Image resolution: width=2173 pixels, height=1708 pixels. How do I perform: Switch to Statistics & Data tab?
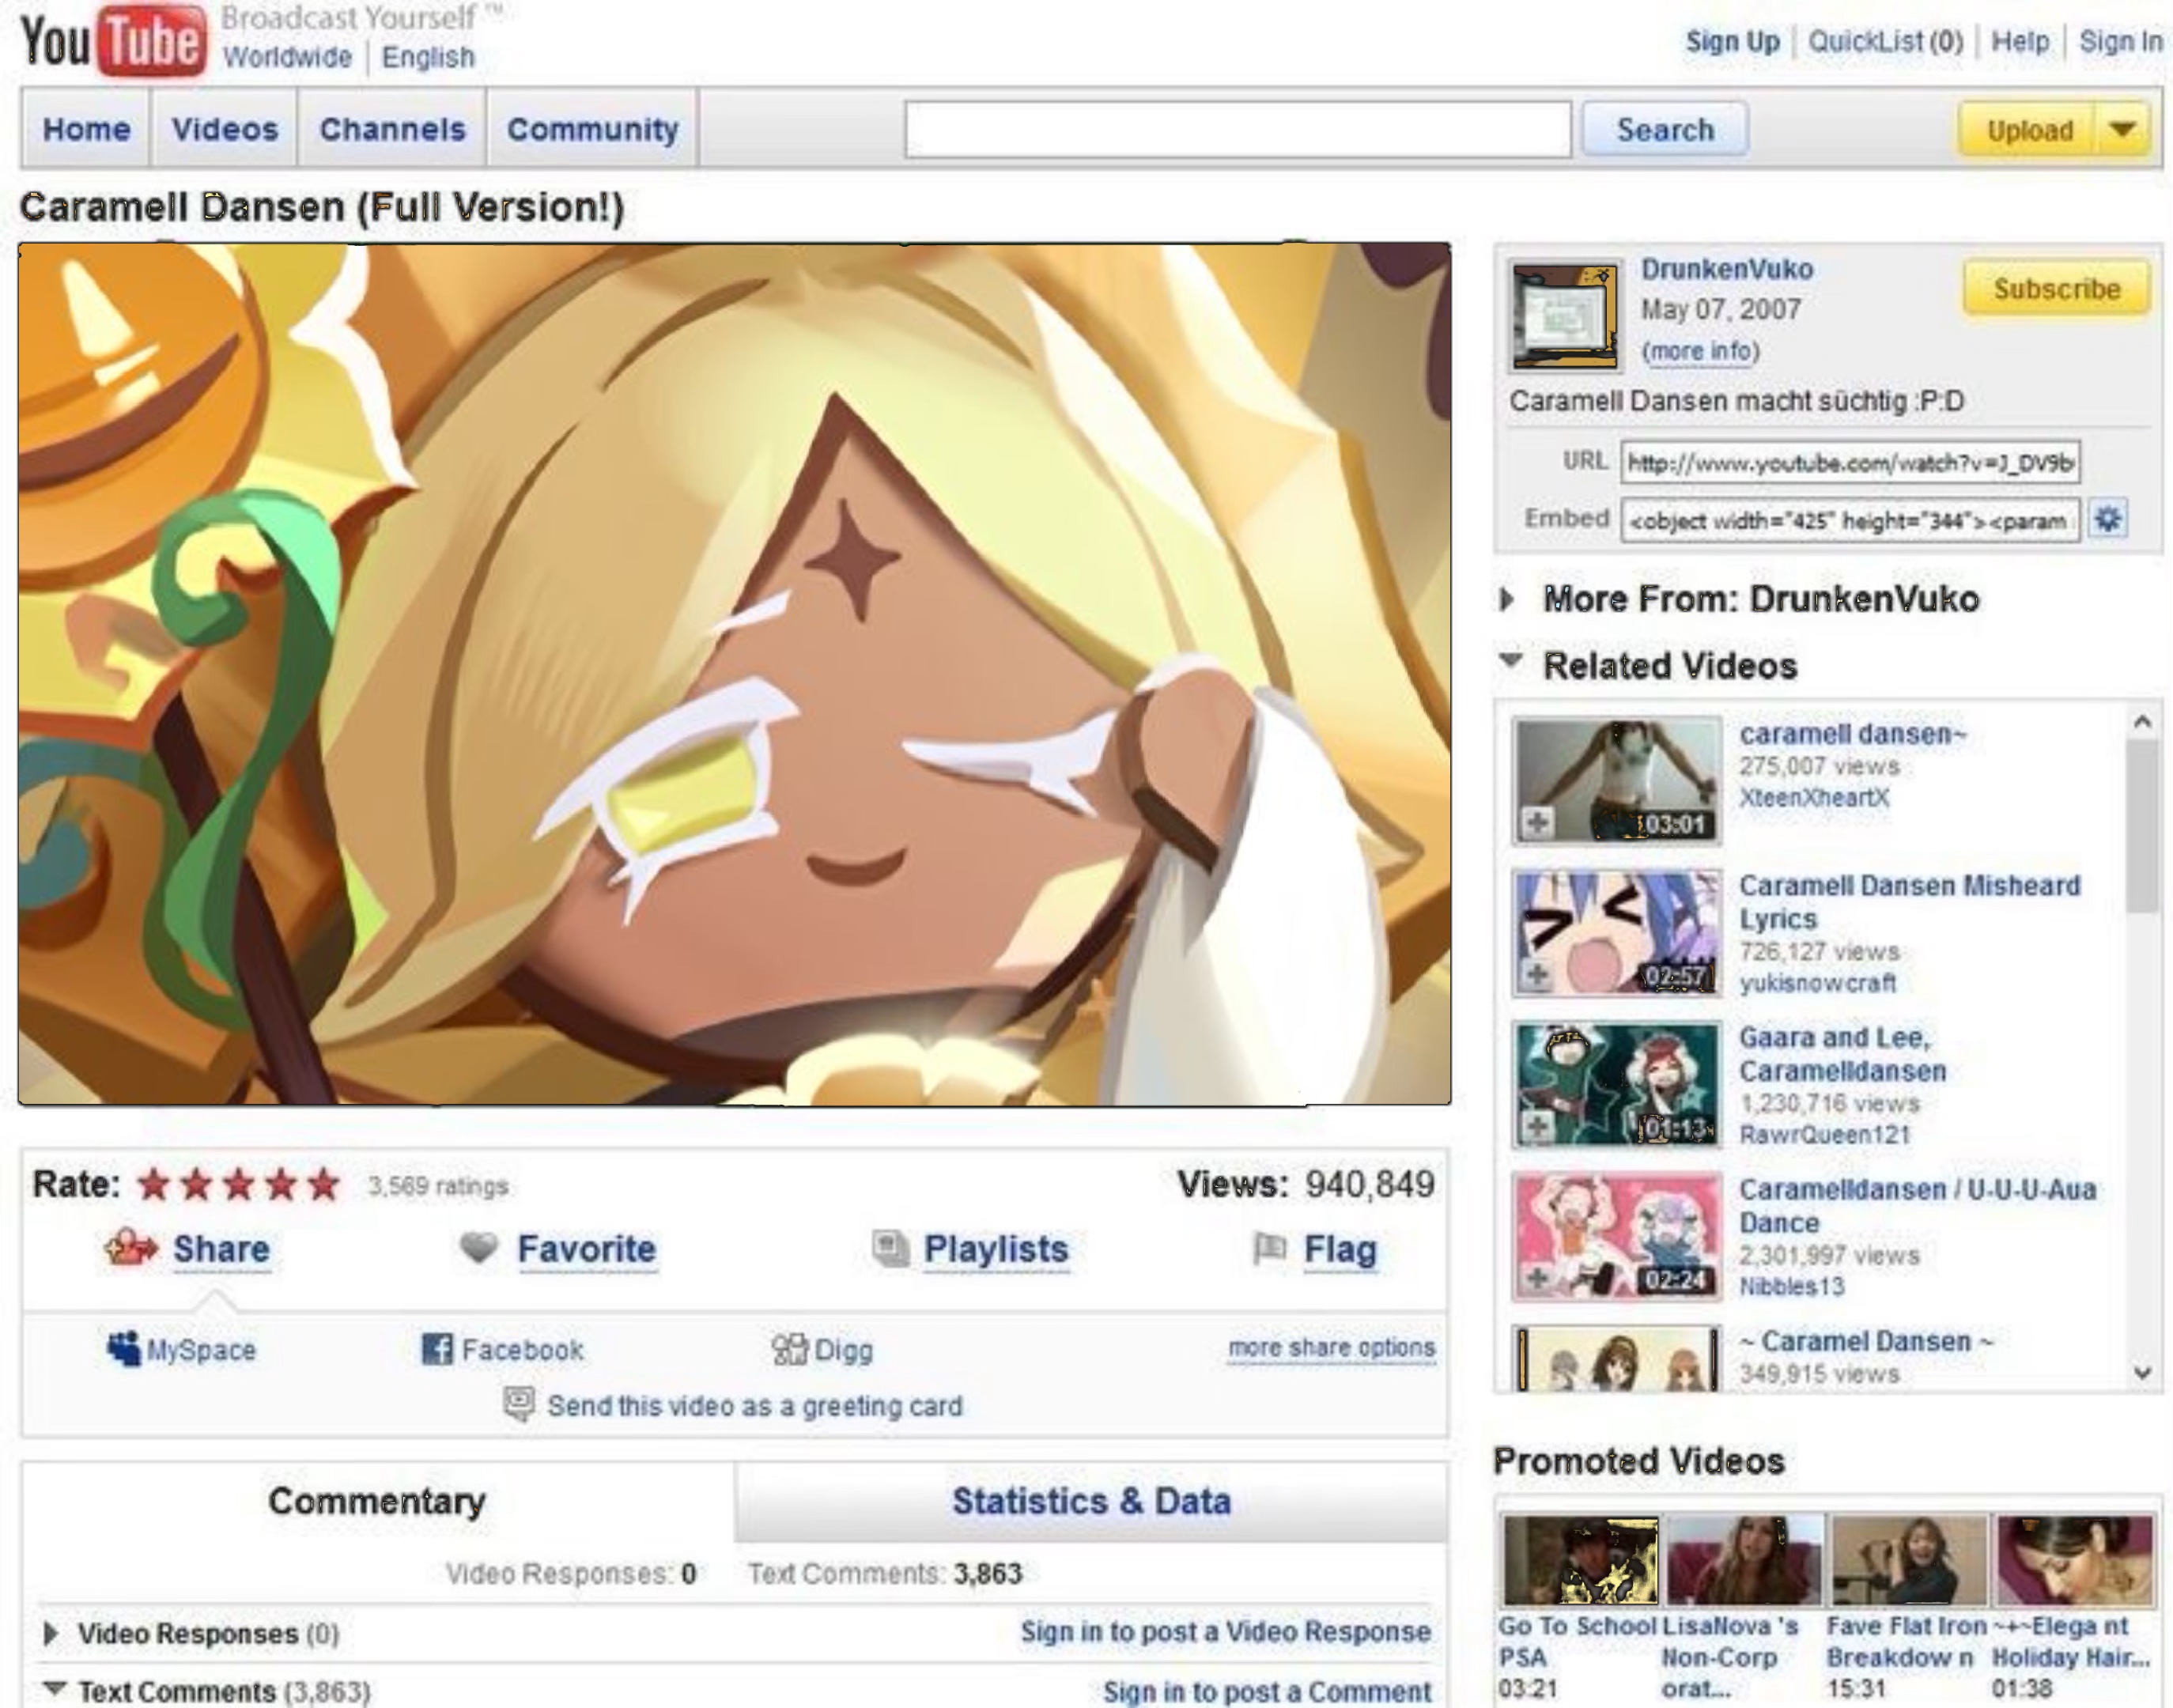[1091, 1501]
